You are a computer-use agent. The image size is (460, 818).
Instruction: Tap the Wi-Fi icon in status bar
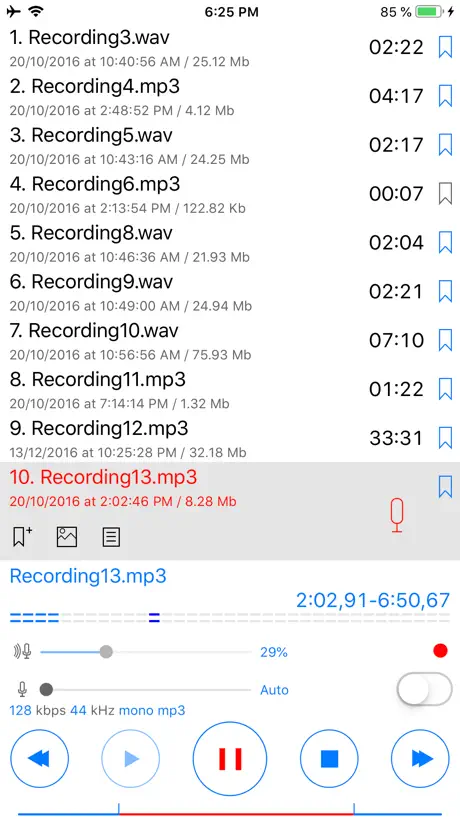coord(36,11)
